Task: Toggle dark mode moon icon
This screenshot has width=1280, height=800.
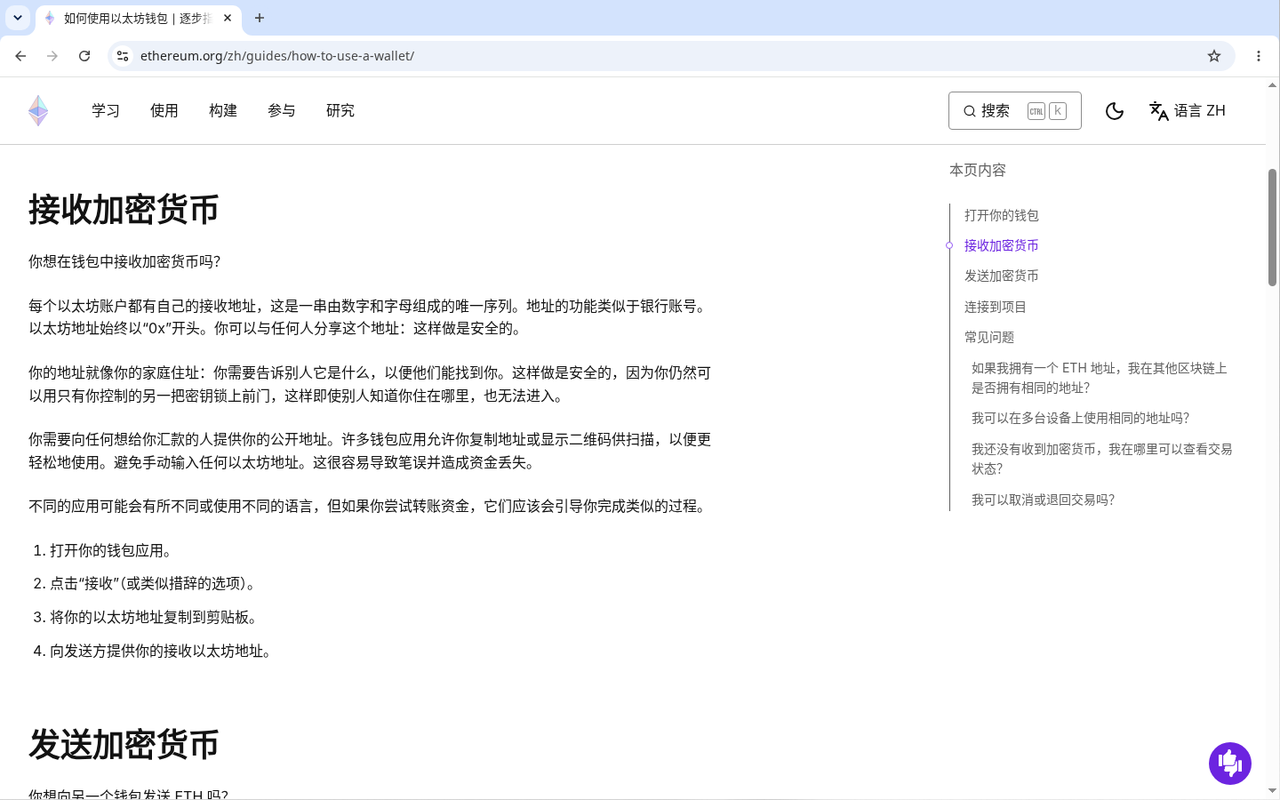Action: click(1114, 111)
